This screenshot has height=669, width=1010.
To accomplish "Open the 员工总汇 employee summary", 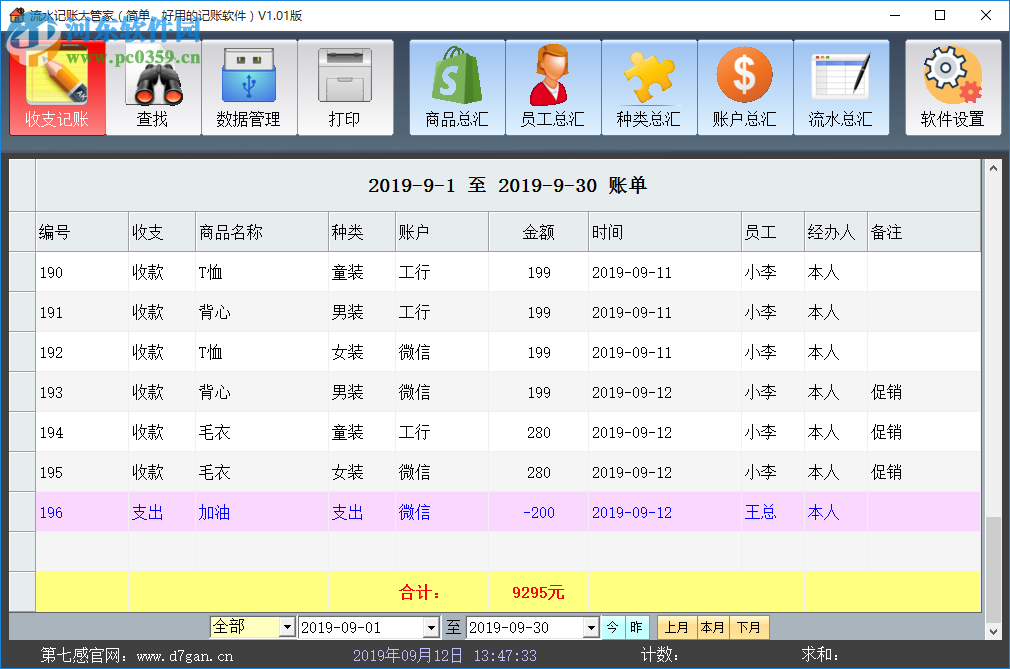I will tap(552, 87).
